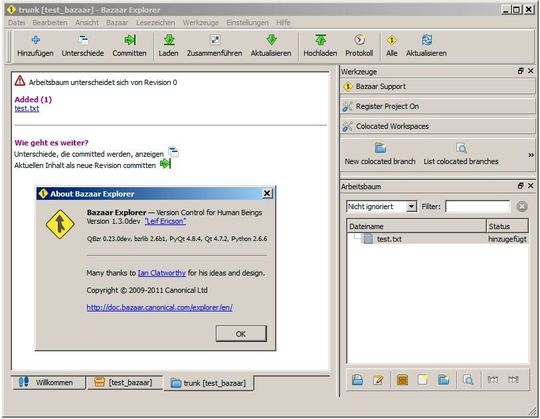The height and width of the screenshot is (419, 540).
Task: Sort by the Status column header
Action: coord(507,226)
